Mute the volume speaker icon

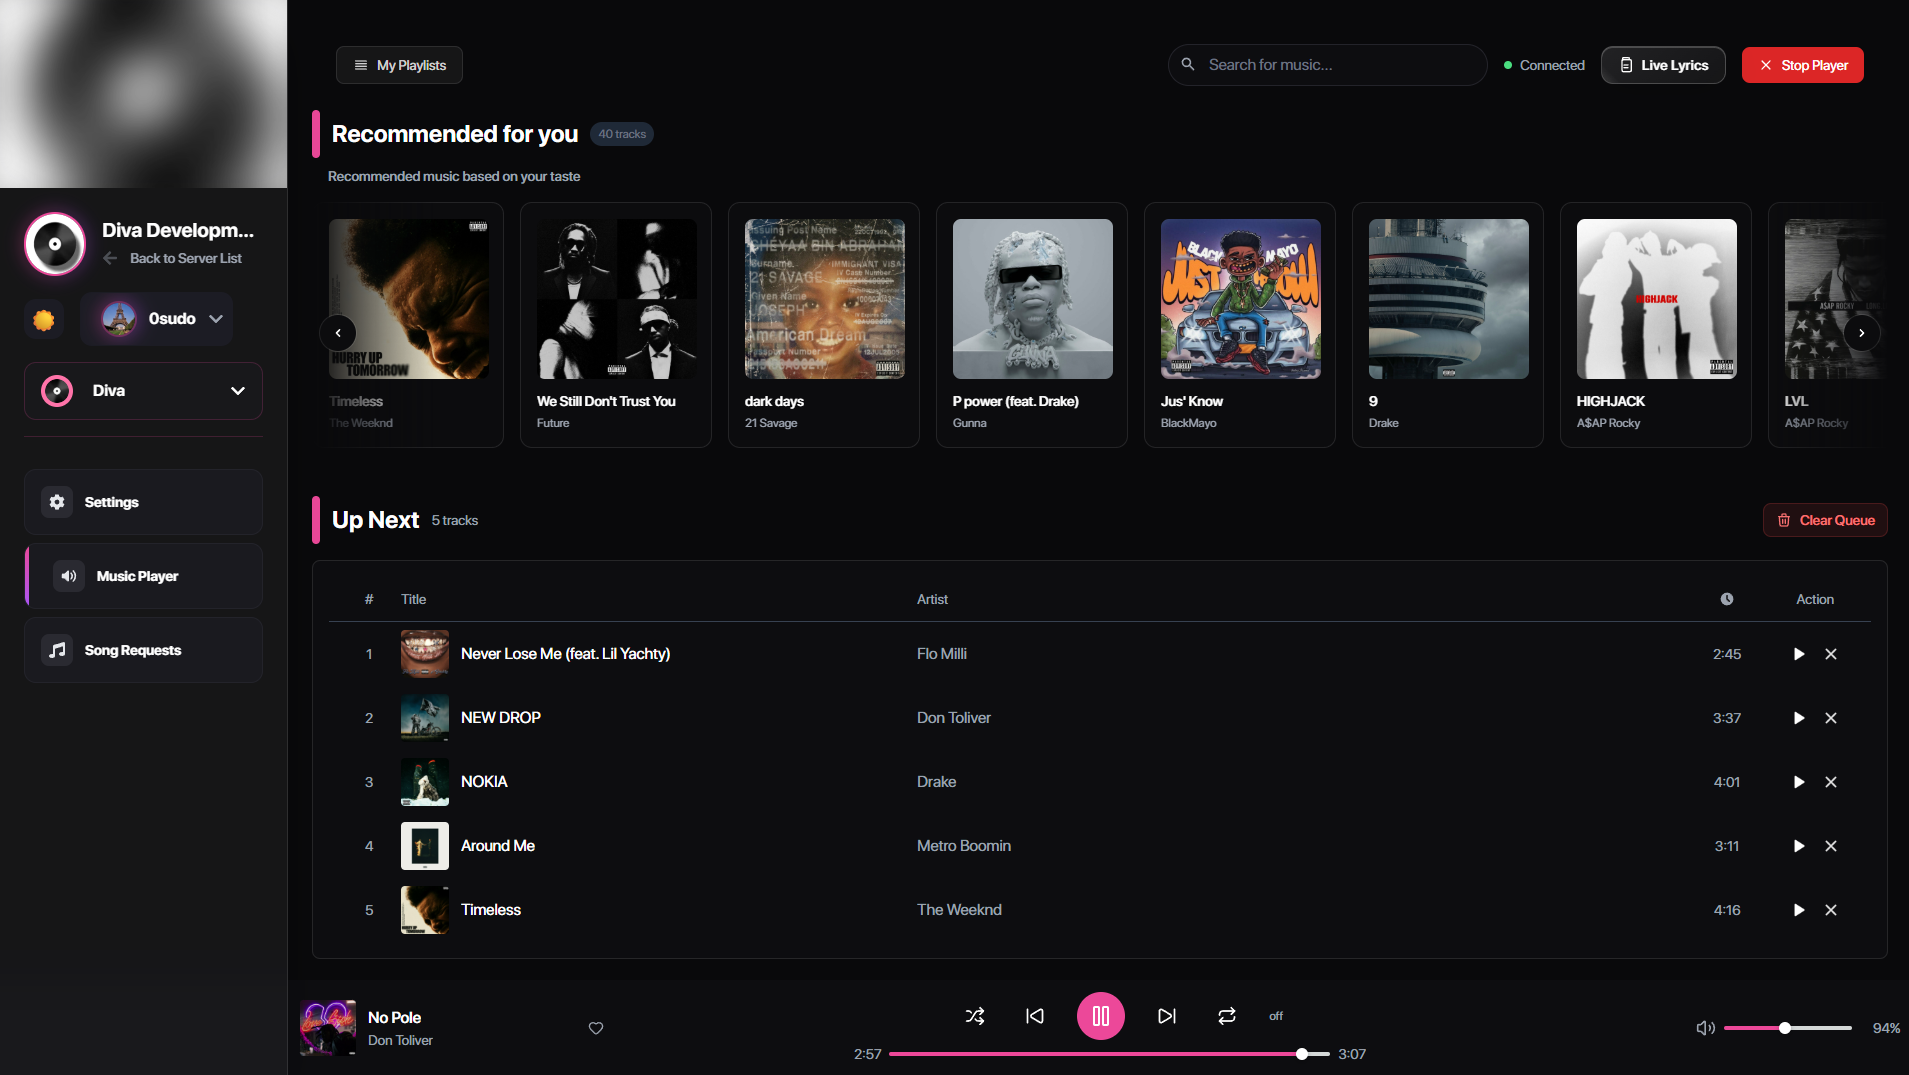1705,1028
